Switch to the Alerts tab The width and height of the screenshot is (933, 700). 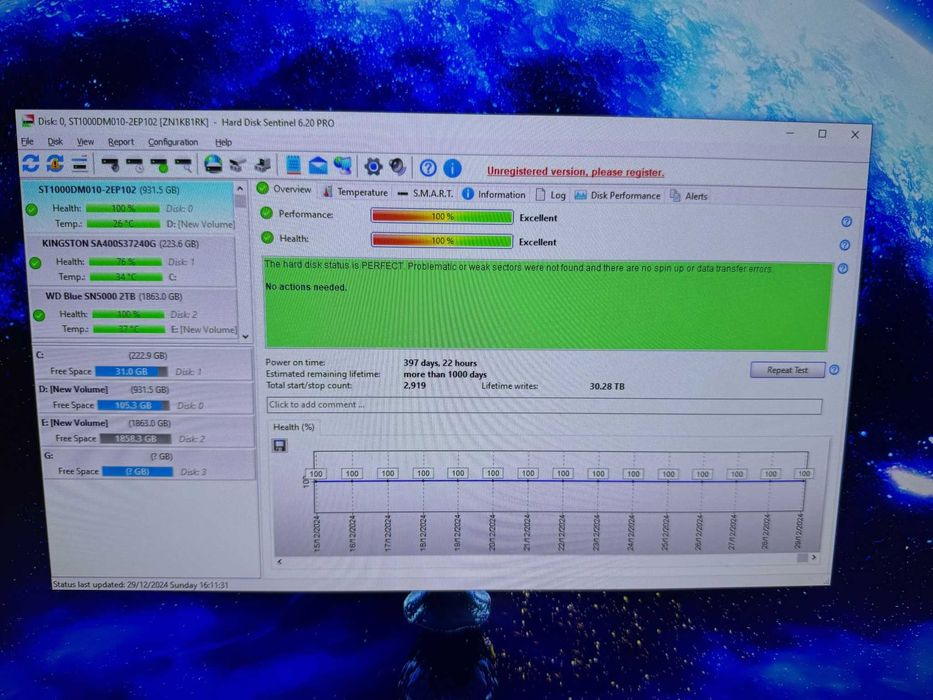point(688,196)
